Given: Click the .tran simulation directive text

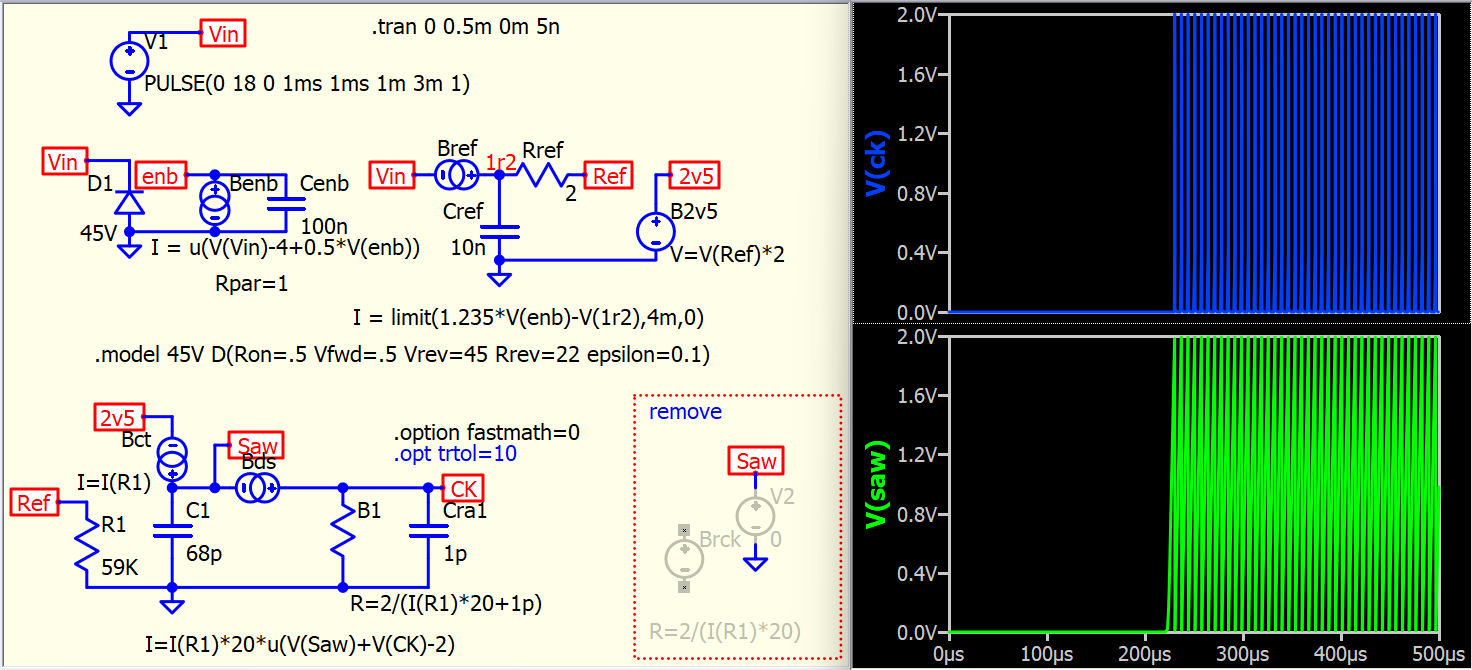Looking at the screenshot, I should (x=465, y=27).
